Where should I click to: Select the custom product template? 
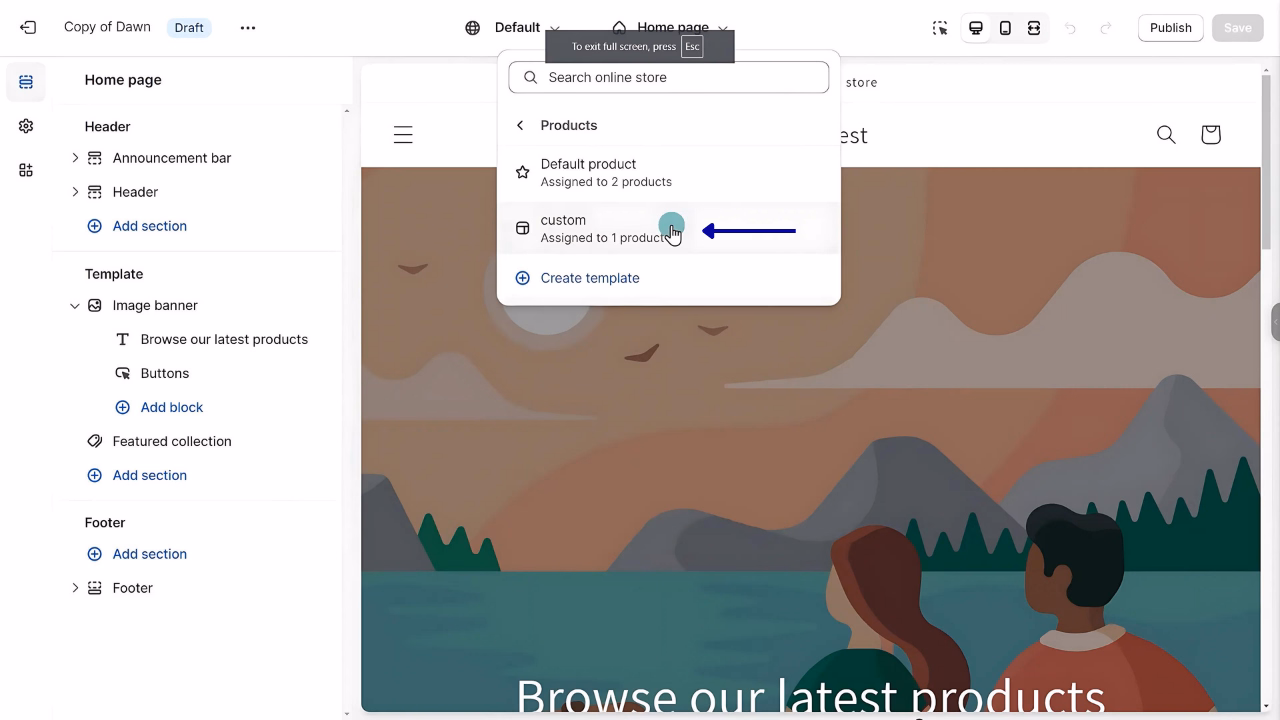pyautogui.click(x=669, y=228)
